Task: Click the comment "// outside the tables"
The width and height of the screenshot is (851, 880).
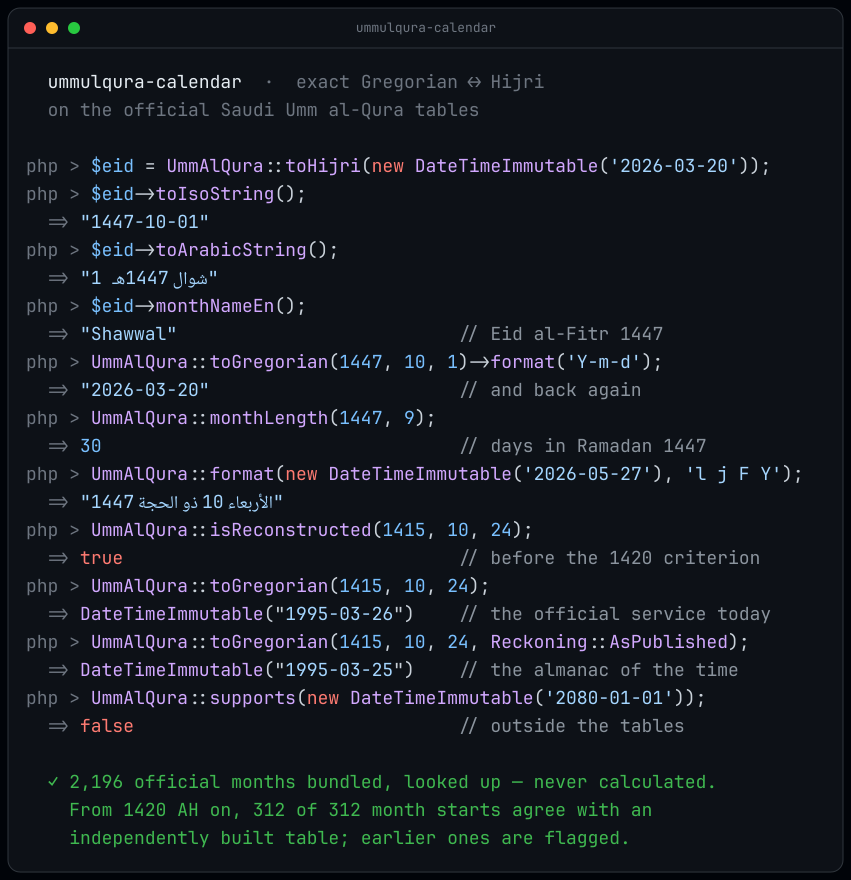Action: (572, 726)
